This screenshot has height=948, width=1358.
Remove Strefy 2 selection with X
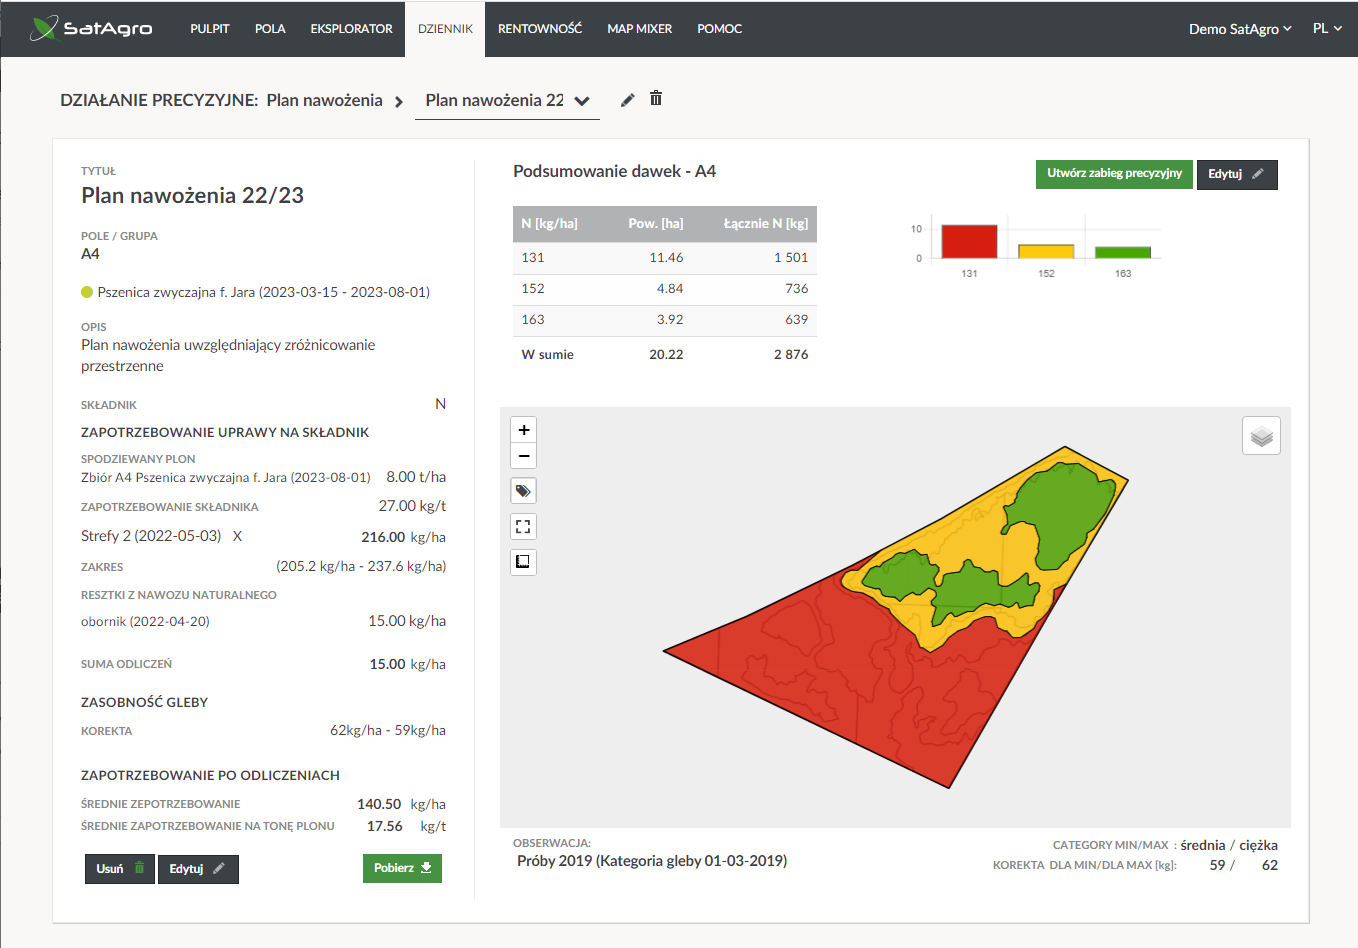click(237, 536)
